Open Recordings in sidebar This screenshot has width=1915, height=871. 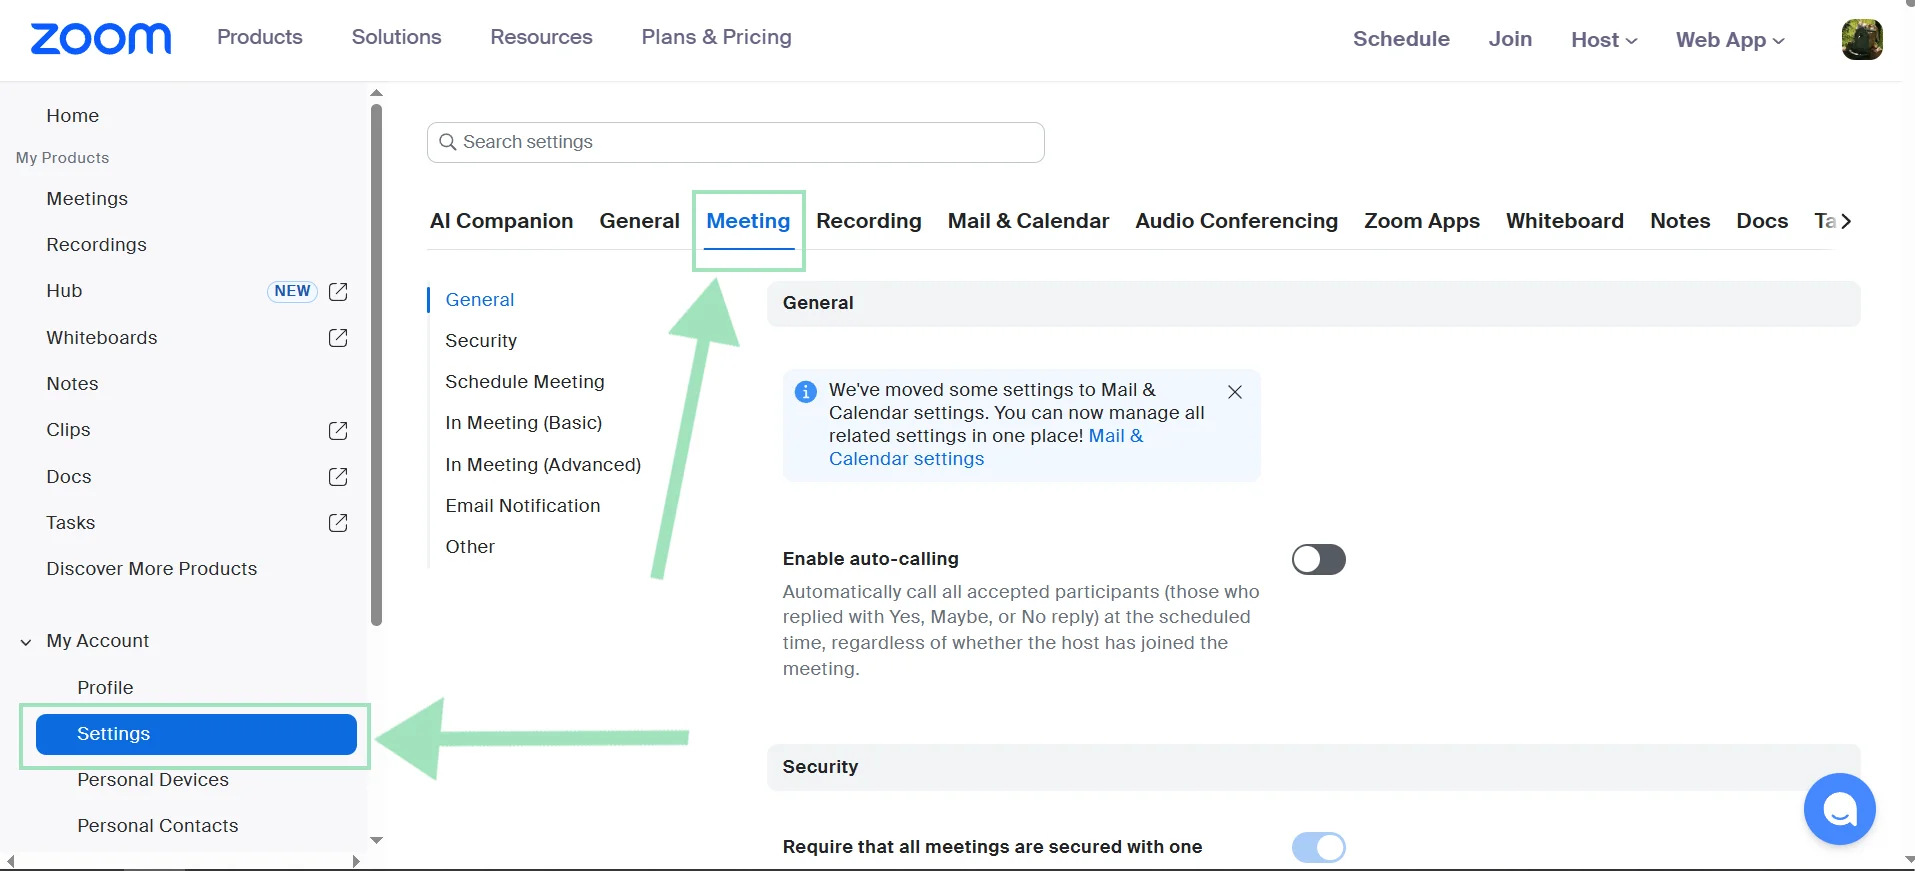click(96, 245)
